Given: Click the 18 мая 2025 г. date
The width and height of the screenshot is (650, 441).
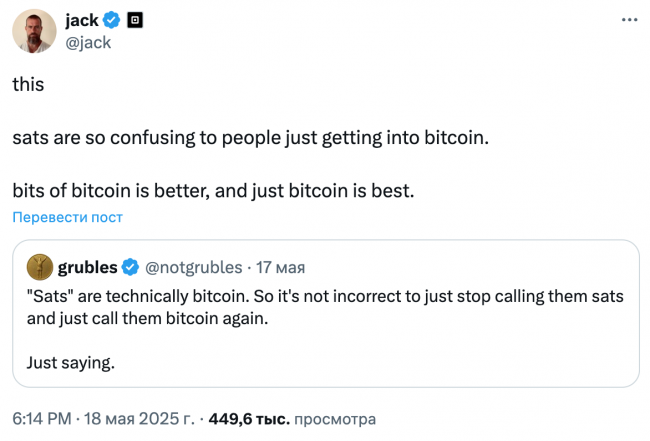Looking at the screenshot, I should click(x=139, y=419).
